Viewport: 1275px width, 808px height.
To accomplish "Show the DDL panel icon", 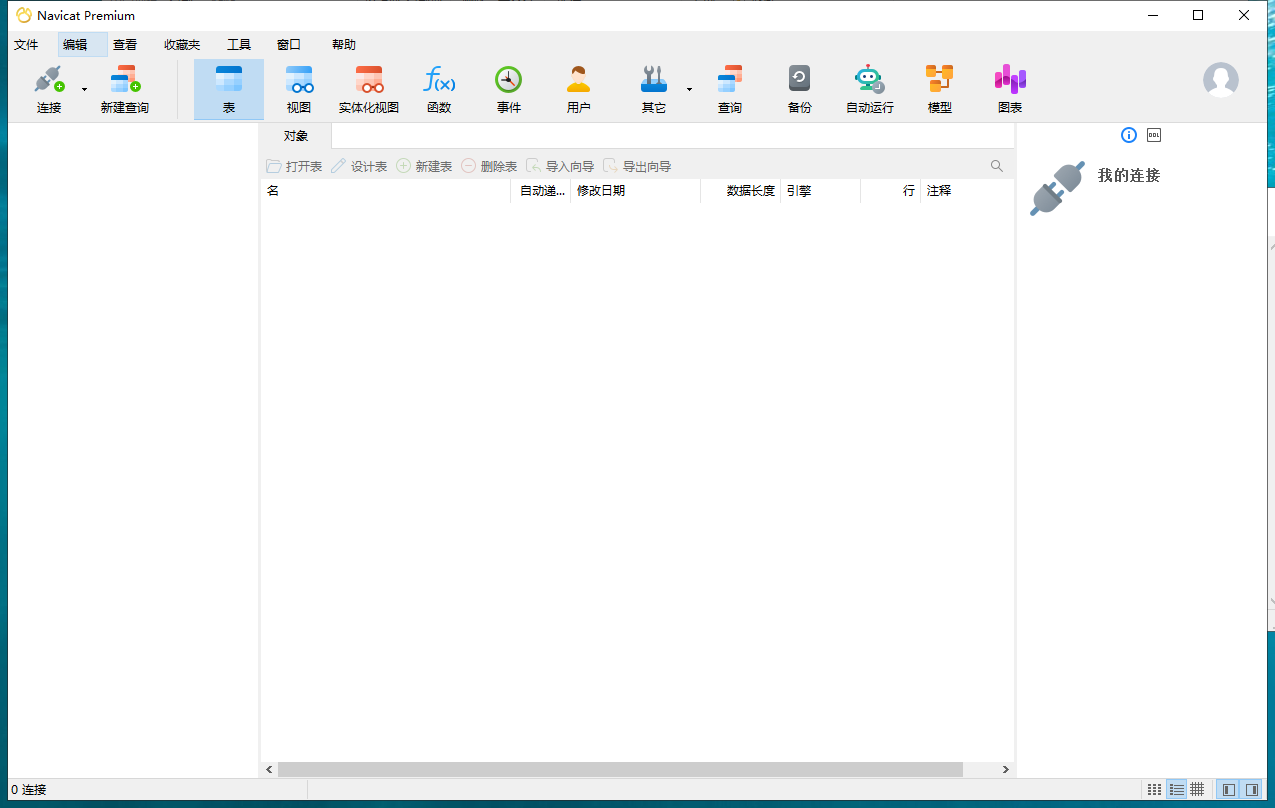I will (1154, 135).
